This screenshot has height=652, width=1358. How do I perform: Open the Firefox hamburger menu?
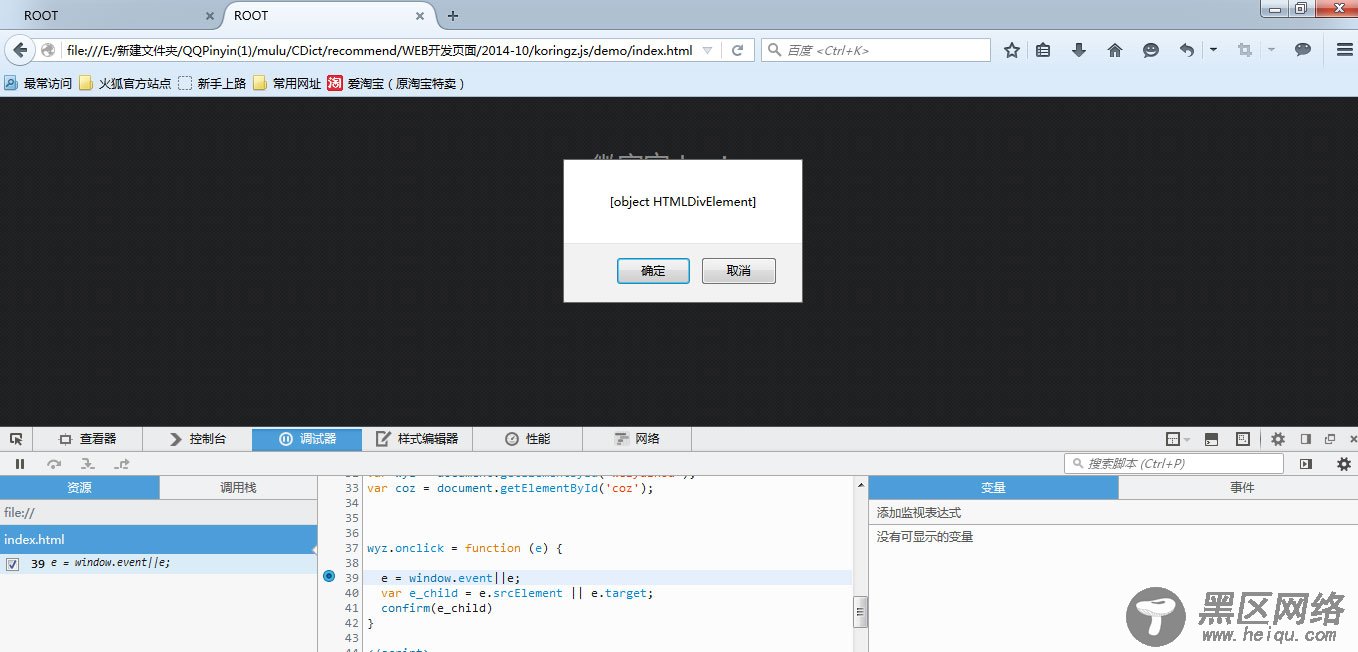click(x=1345, y=50)
